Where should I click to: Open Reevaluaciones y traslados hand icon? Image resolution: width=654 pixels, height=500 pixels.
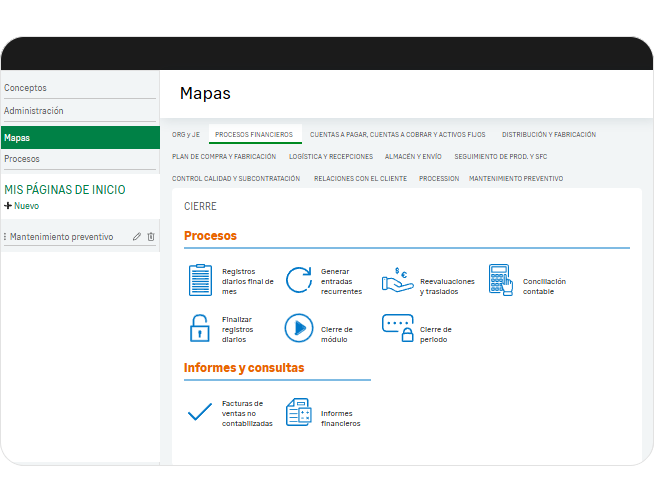pyautogui.click(x=397, y=281)
